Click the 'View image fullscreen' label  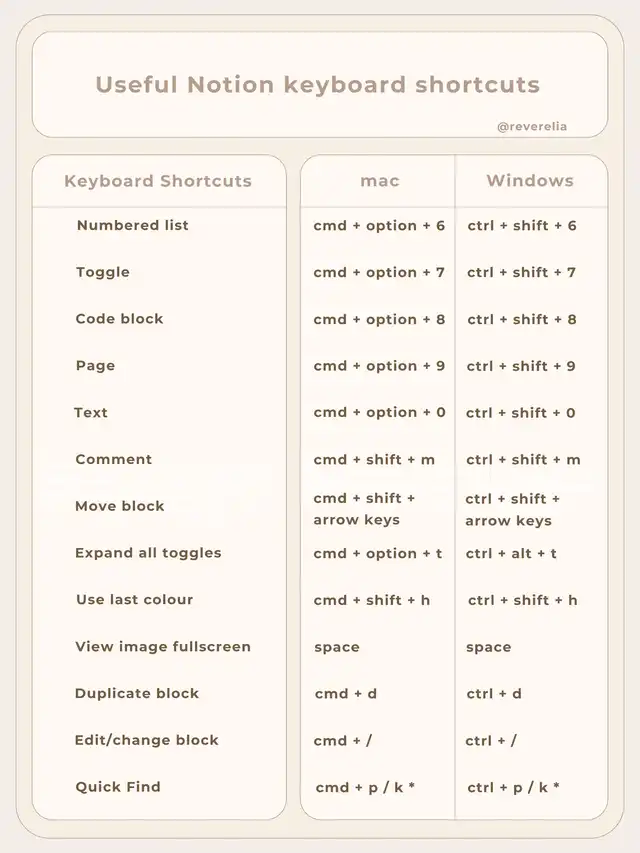[x=163, y=647]
